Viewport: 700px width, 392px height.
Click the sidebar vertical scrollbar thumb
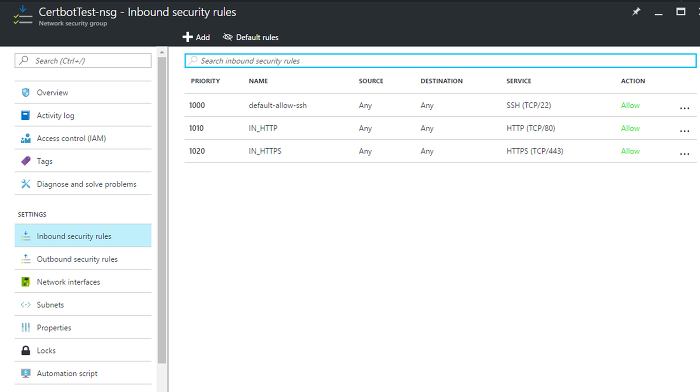pos(162,210)
